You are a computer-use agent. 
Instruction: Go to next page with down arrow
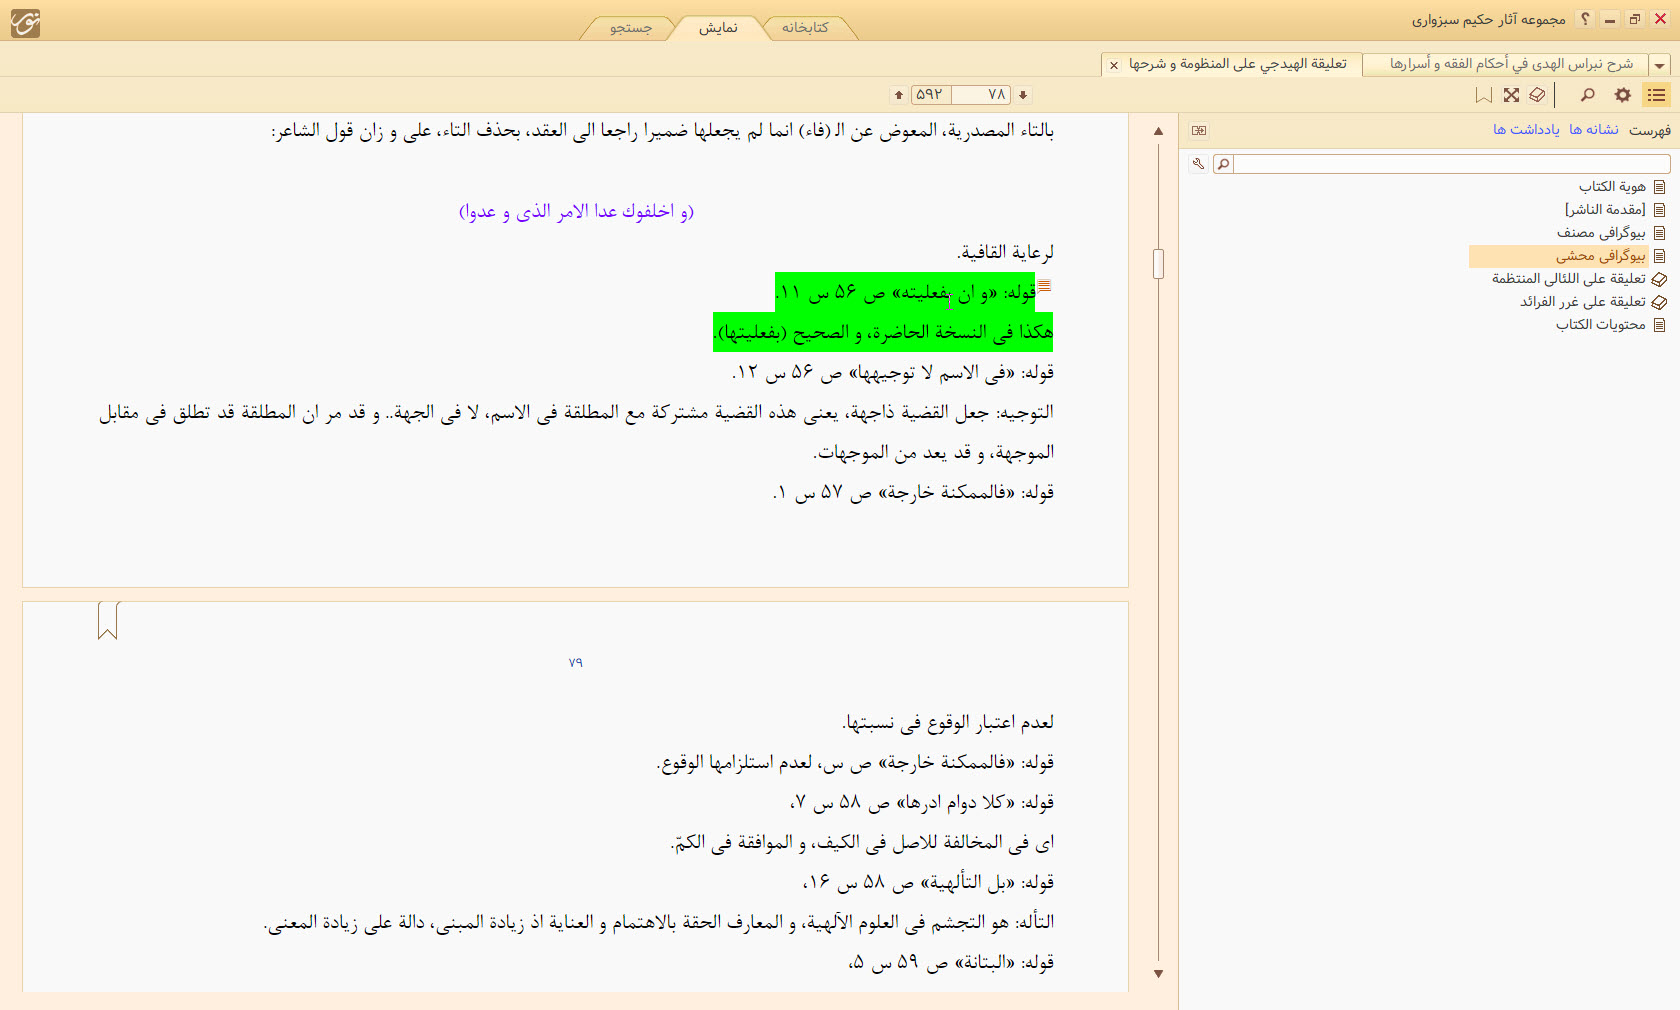(x=1023, y=95)
